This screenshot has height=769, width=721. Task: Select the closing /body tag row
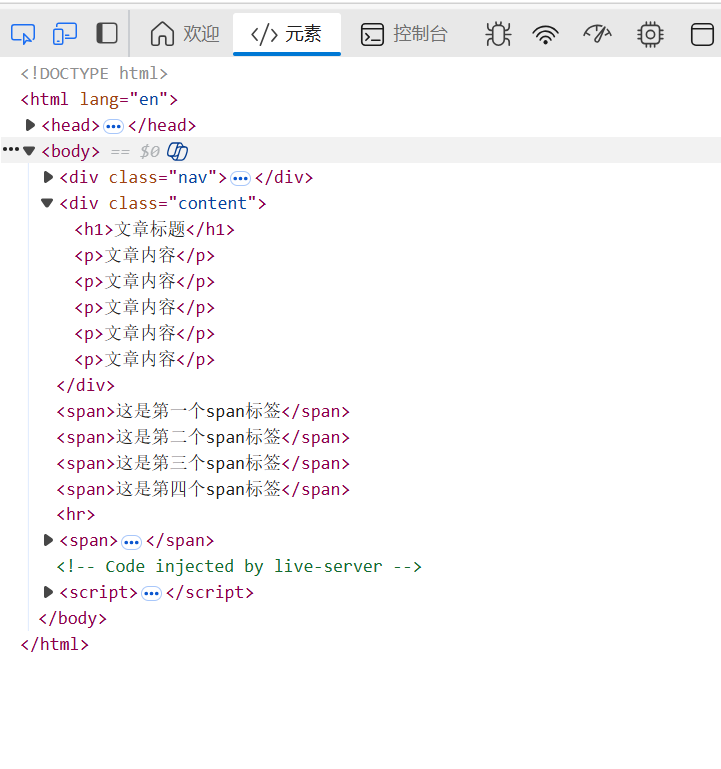pos(73,618)
